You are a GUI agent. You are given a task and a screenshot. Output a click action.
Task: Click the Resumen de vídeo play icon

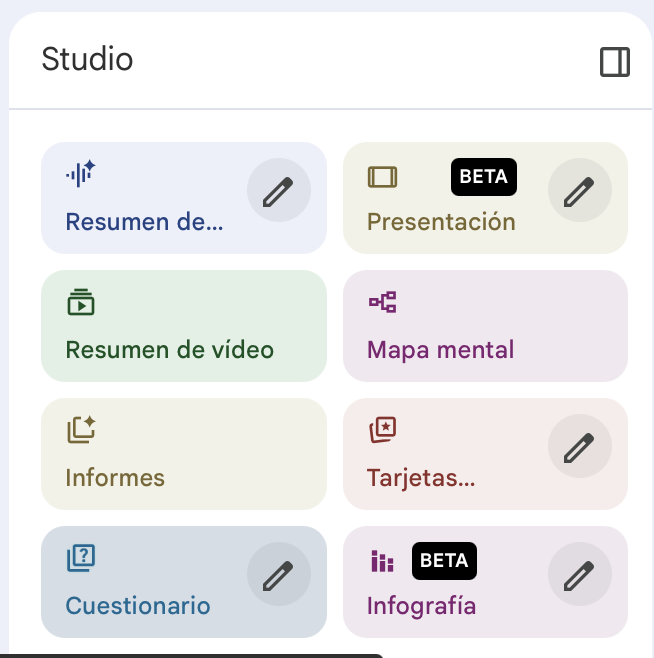pos(81,302)
